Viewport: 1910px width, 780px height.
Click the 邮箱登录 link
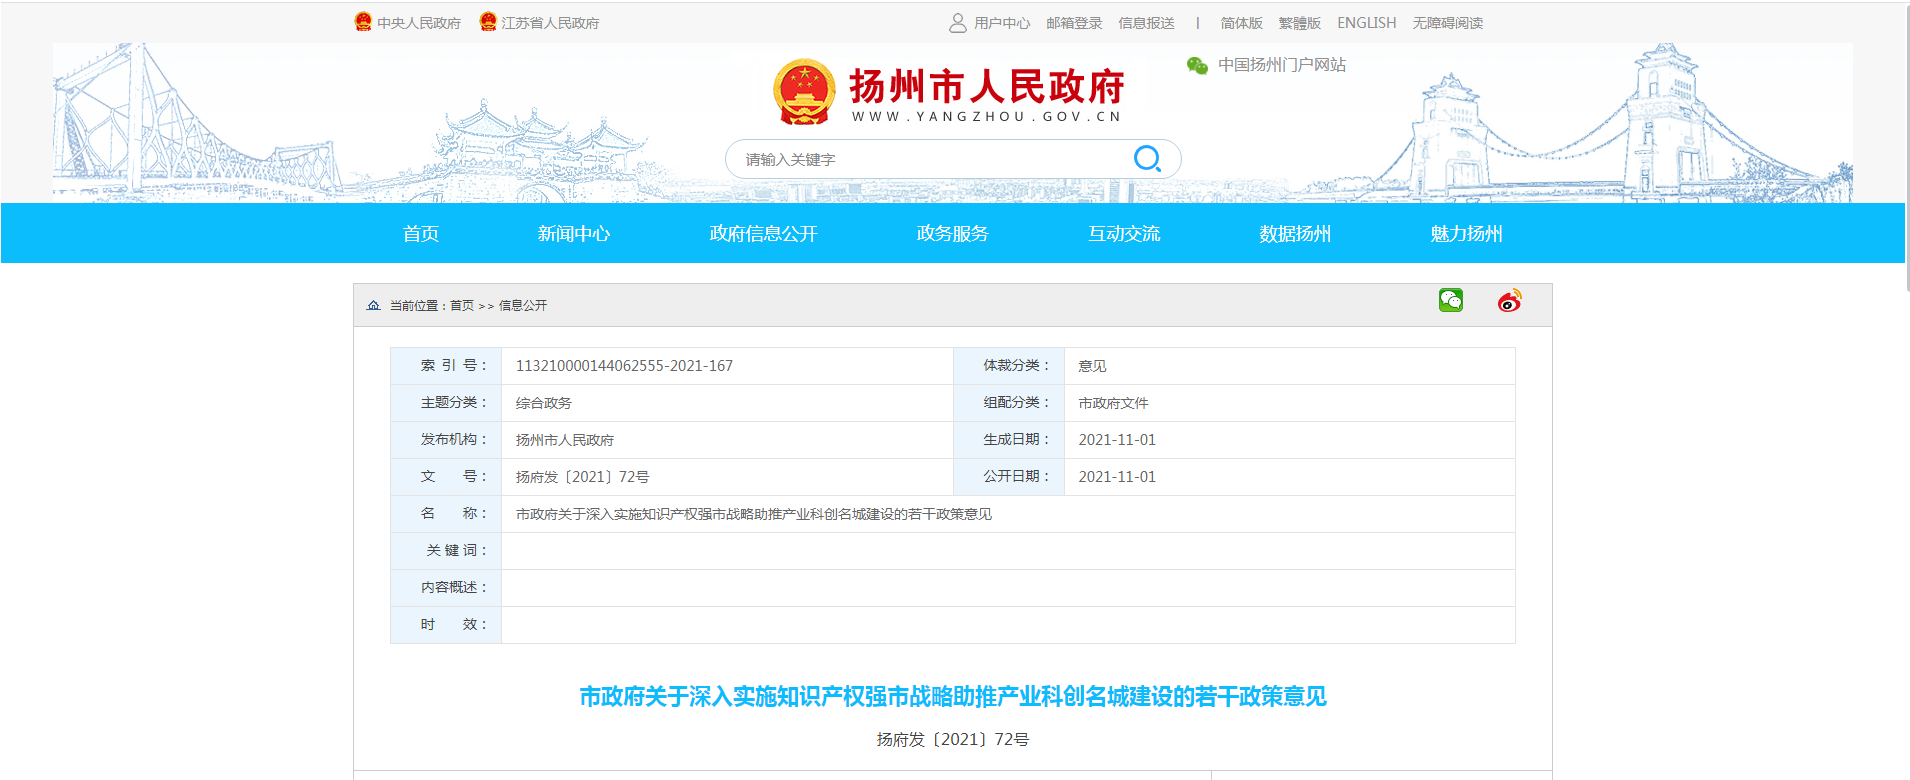coord(1074,23)
